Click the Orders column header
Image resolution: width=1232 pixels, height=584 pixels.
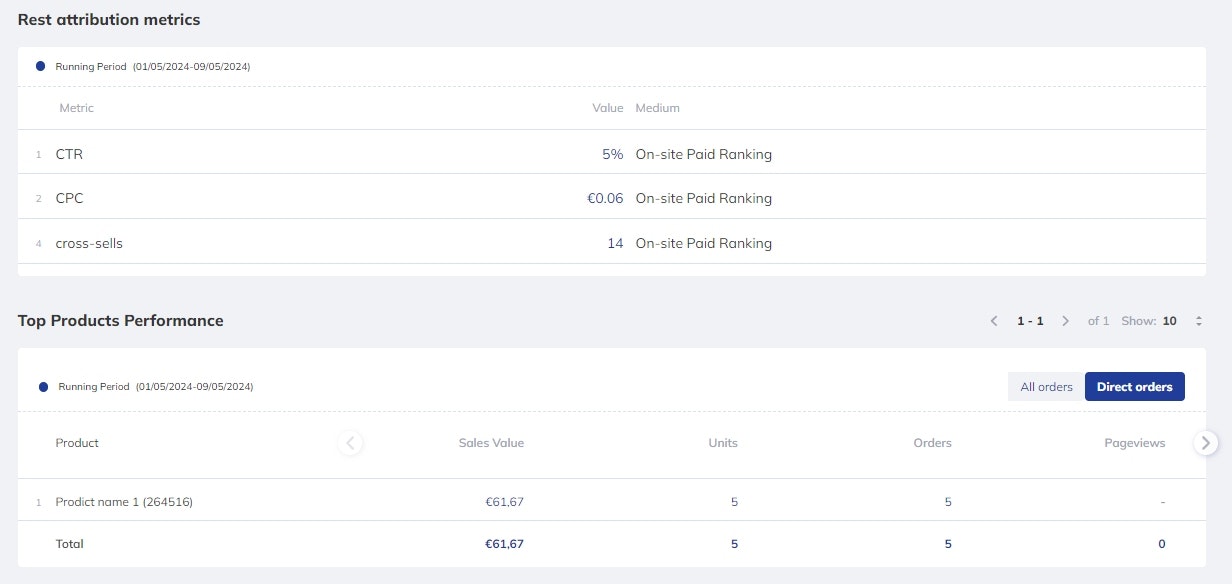(932, 443)
